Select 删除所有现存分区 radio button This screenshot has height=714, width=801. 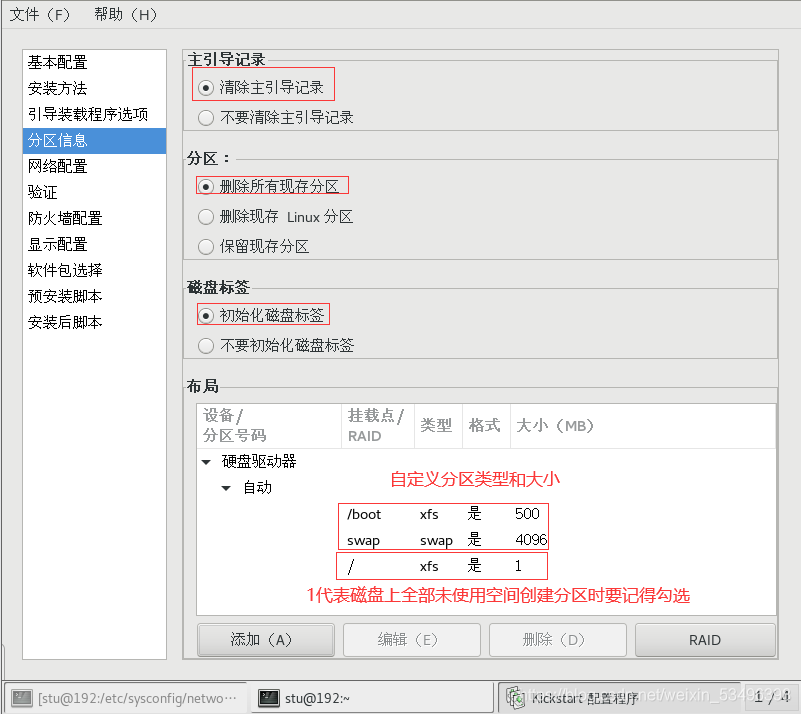(206, 187)
